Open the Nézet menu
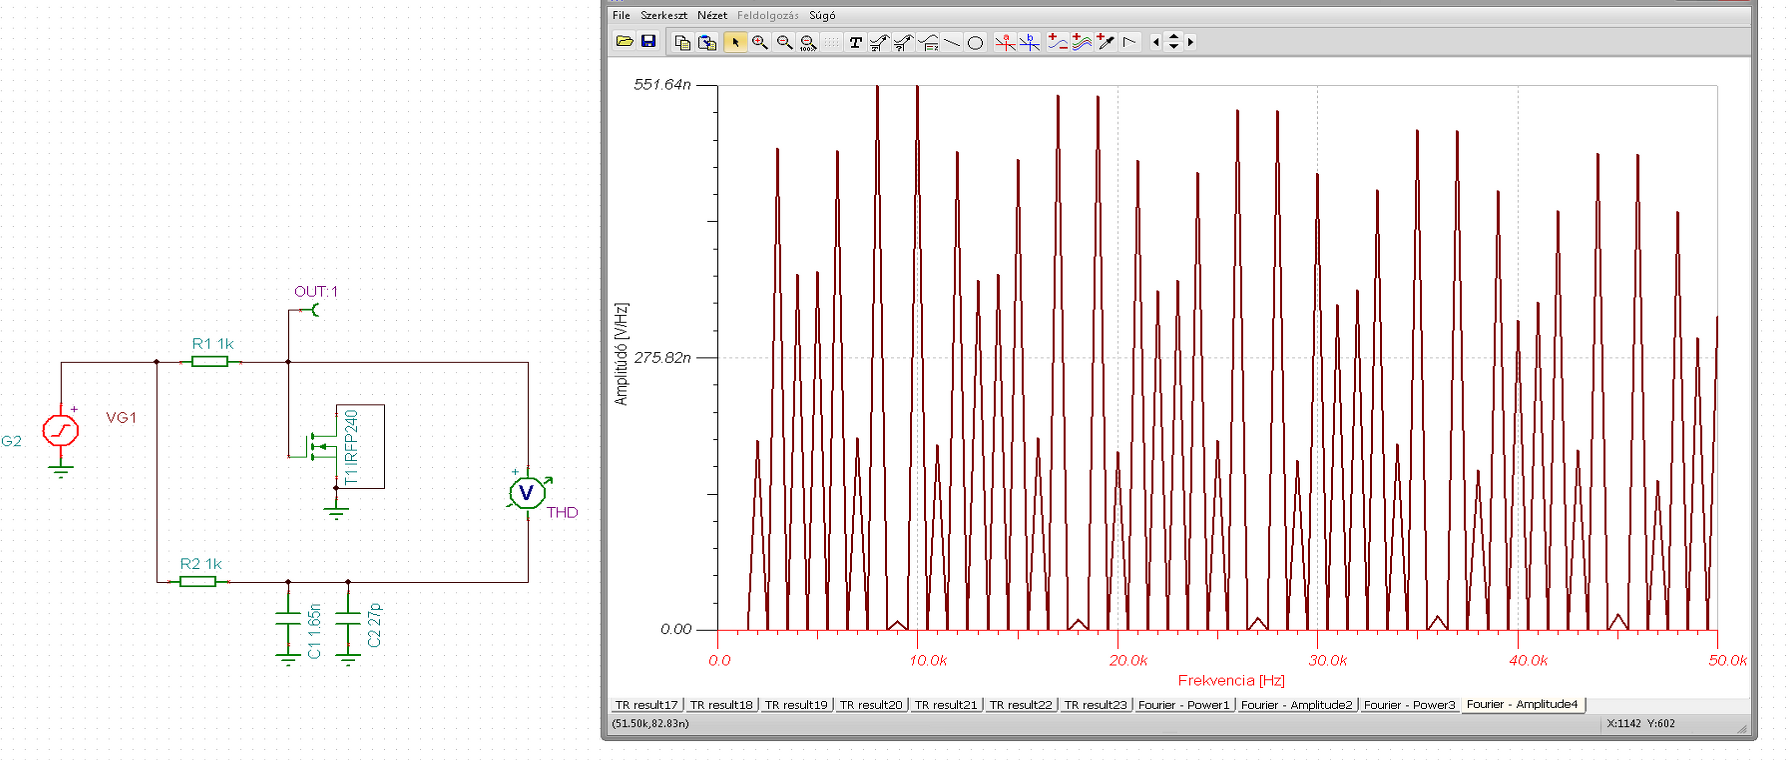 coord(712,15)
